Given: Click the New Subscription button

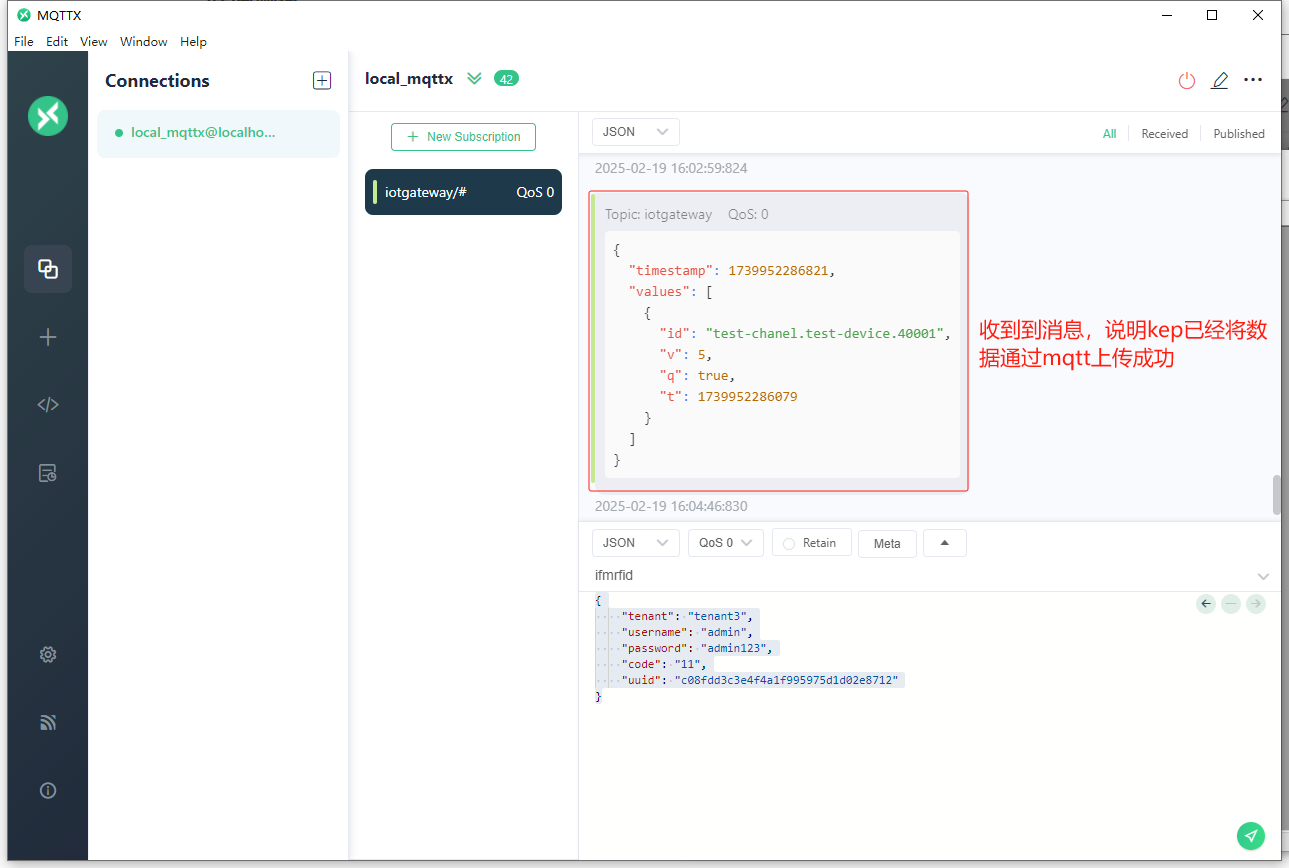Looking at the screenshot, I should point(463,137).
